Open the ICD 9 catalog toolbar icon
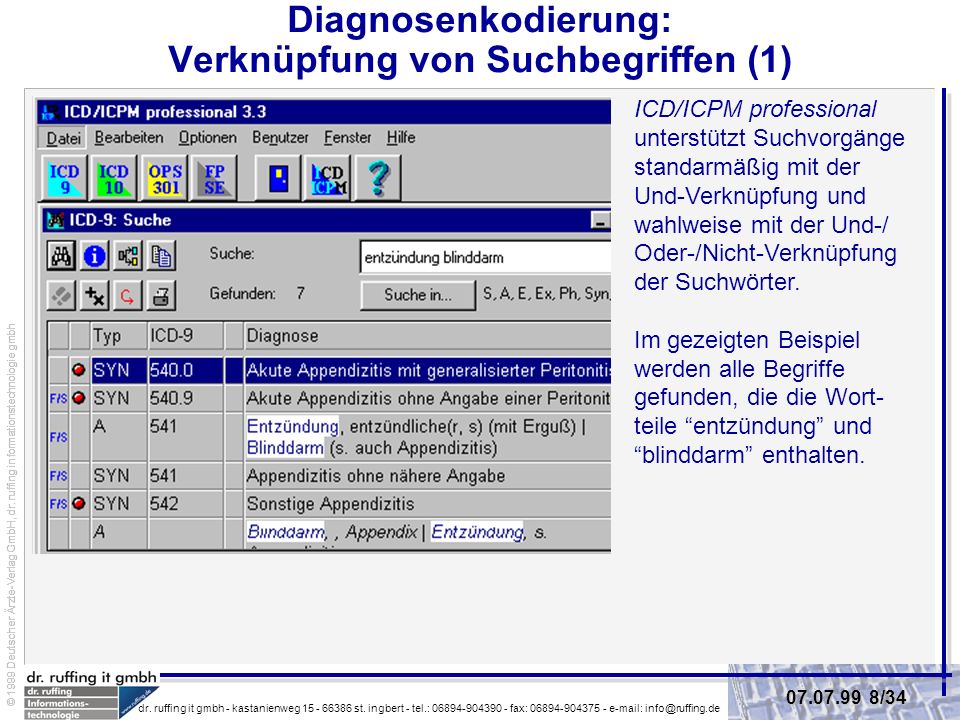Viewport: 960px width, 720px height. 64,178
